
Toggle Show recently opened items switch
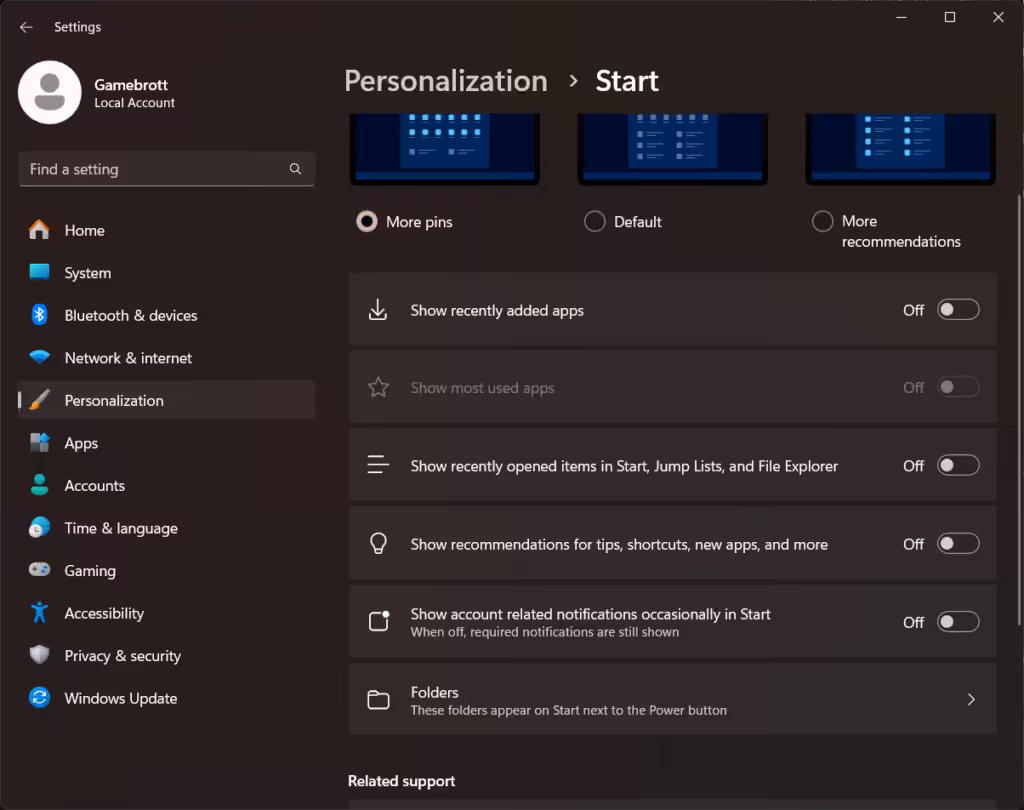pyautogui.click(x=958, y=465)
